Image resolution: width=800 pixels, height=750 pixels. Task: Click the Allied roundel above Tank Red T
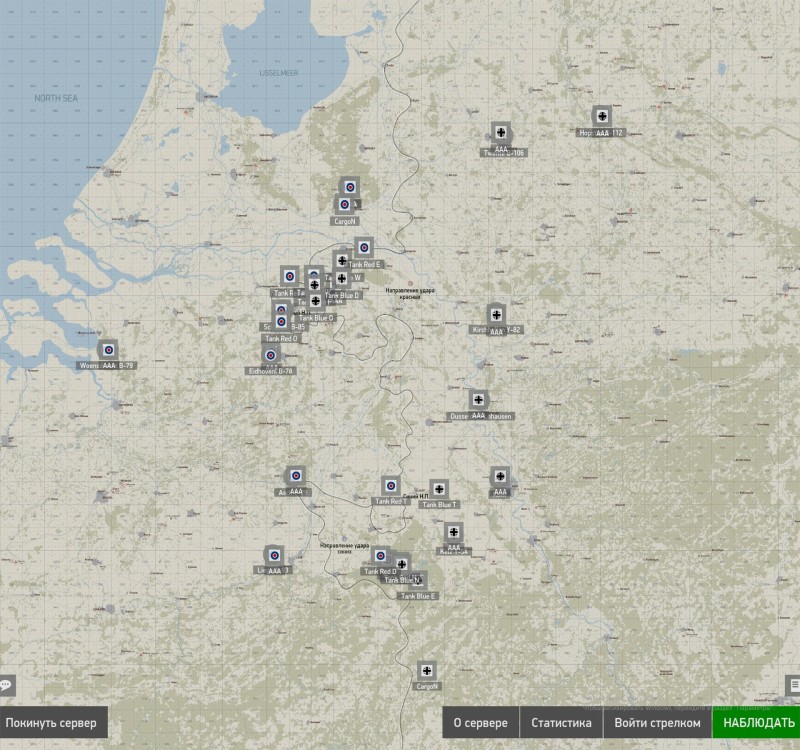(x=391, y=486)
